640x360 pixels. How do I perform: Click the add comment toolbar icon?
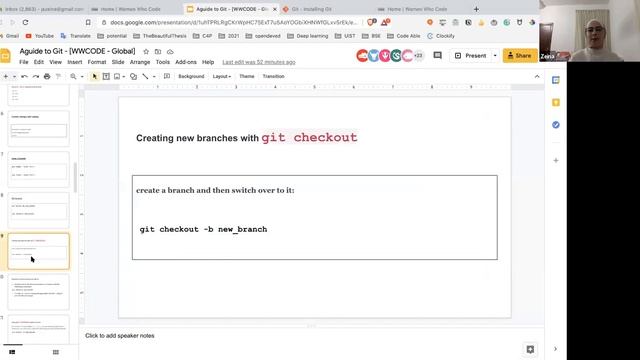click(x=167, y=76)
